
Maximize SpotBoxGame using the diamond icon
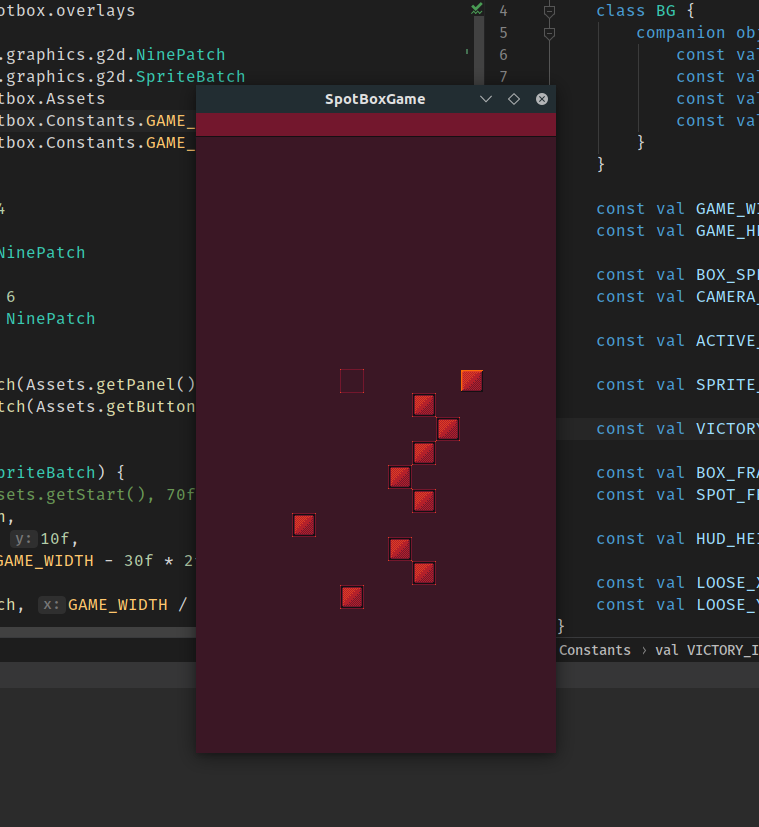(x=514, y=99)
